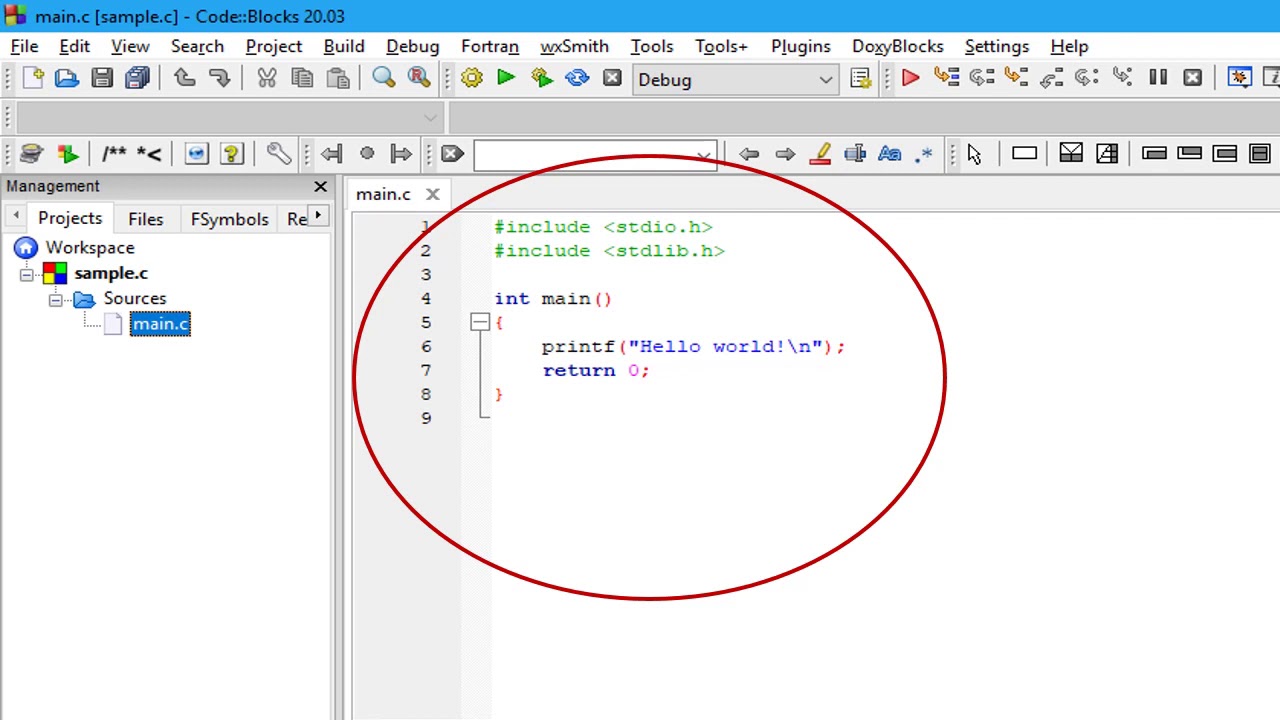Open the wxSmith menu
1280x720 pixels.
click(x=574, y=46)
